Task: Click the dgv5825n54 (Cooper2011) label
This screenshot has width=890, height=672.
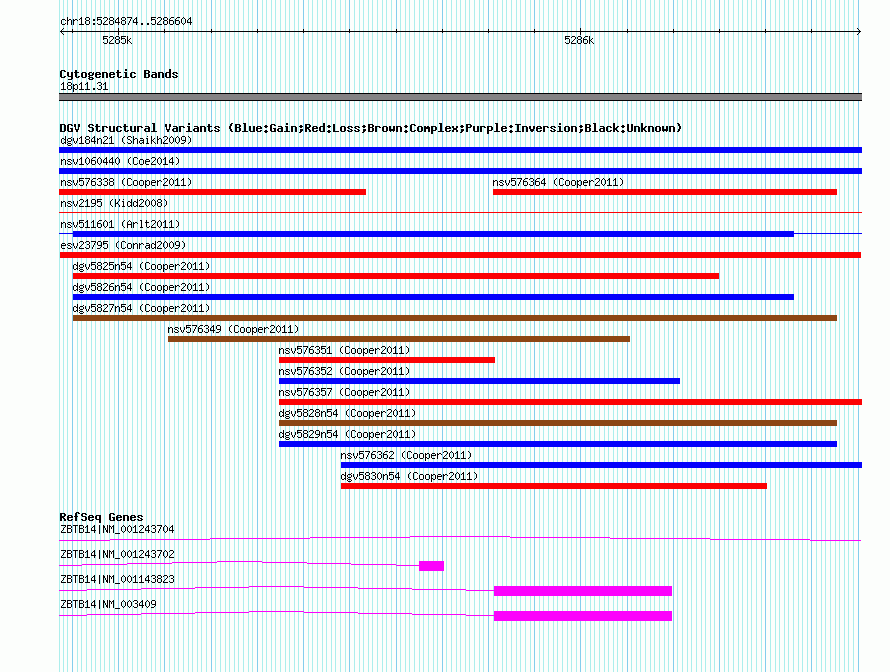Action: tap(141, 266)
